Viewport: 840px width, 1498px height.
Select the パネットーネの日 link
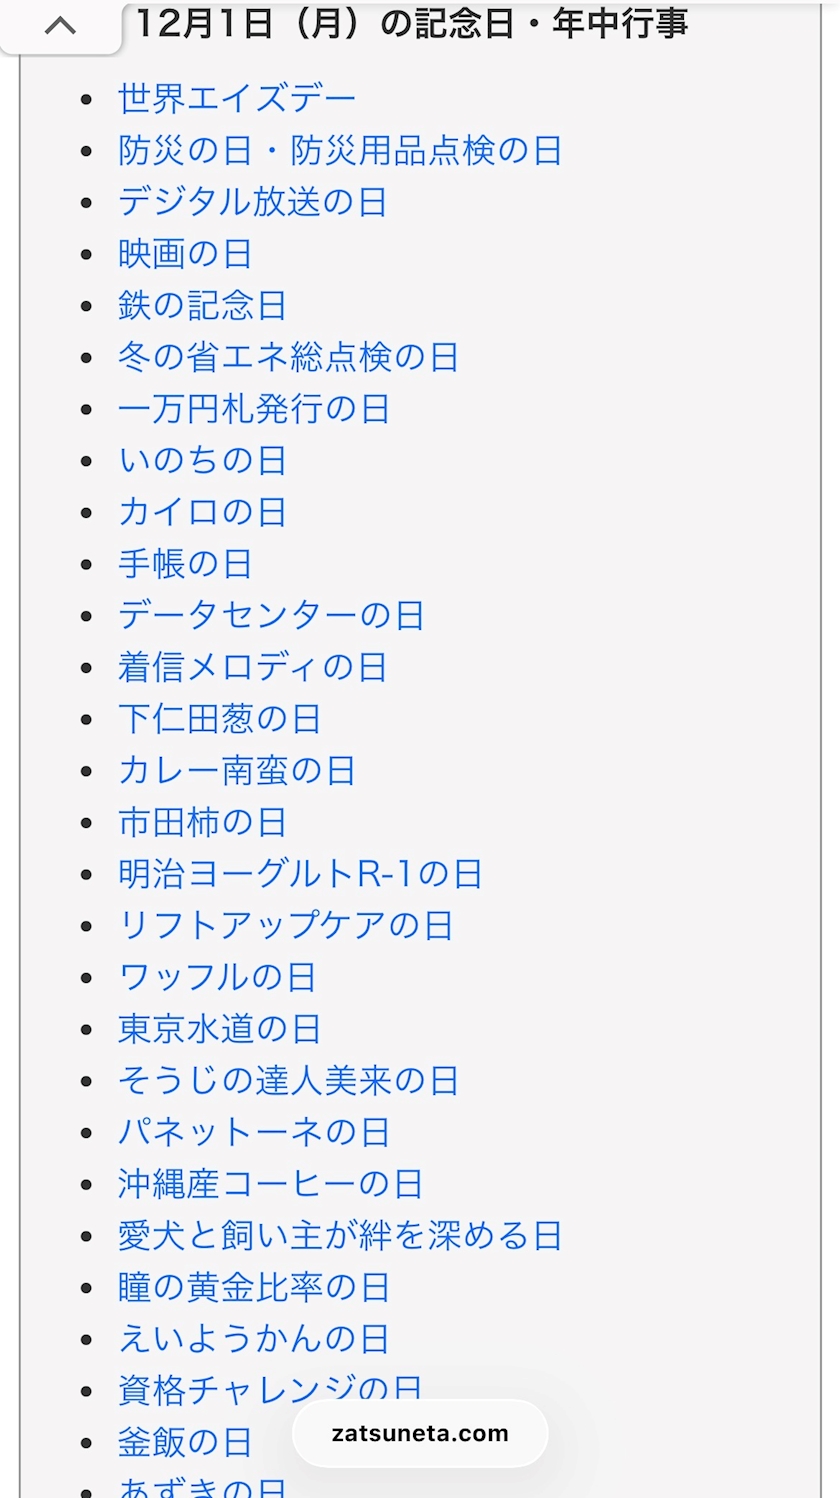[x=254, y=1132]
